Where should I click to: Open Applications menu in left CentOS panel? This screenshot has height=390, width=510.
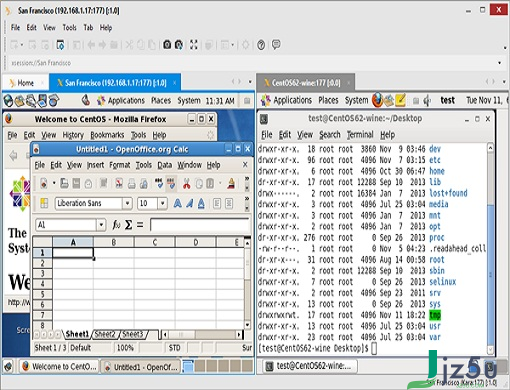[126, 100]
